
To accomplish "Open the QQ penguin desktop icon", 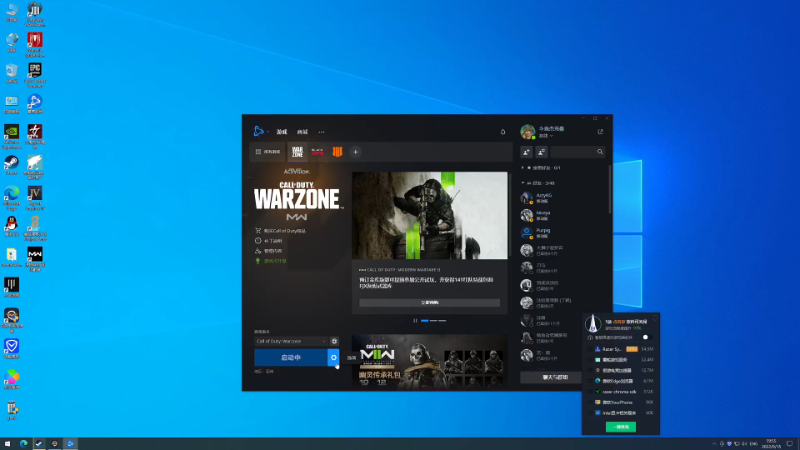I will click(11, 227).
